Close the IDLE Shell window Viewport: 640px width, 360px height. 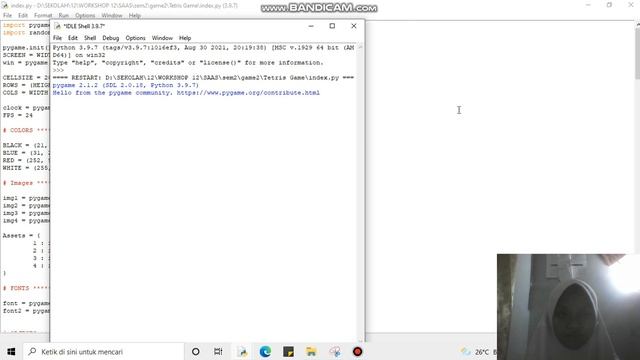[354, 26]
